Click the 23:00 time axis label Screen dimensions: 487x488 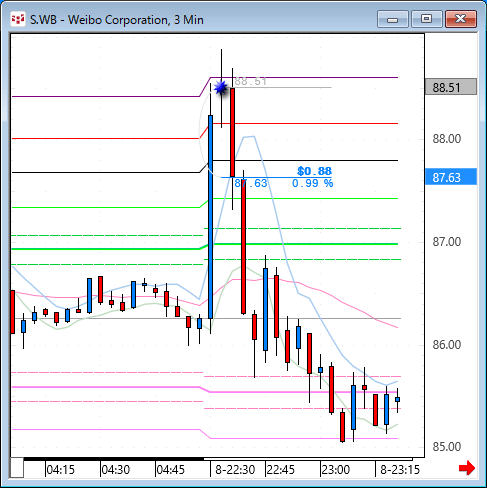tap(336, 470)
